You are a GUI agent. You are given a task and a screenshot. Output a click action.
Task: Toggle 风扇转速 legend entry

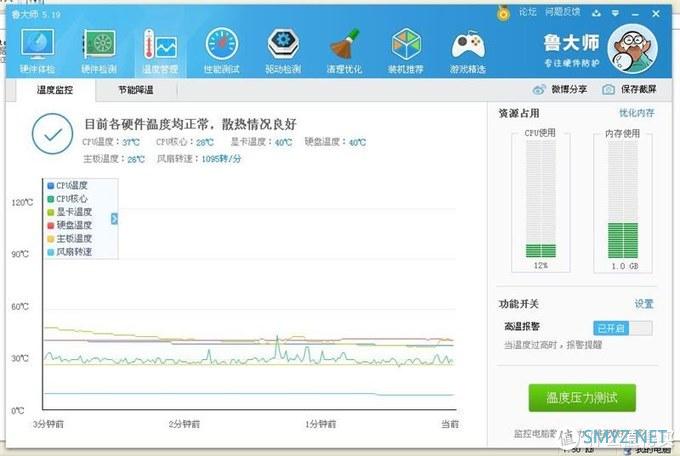click(x=69, y=252)
